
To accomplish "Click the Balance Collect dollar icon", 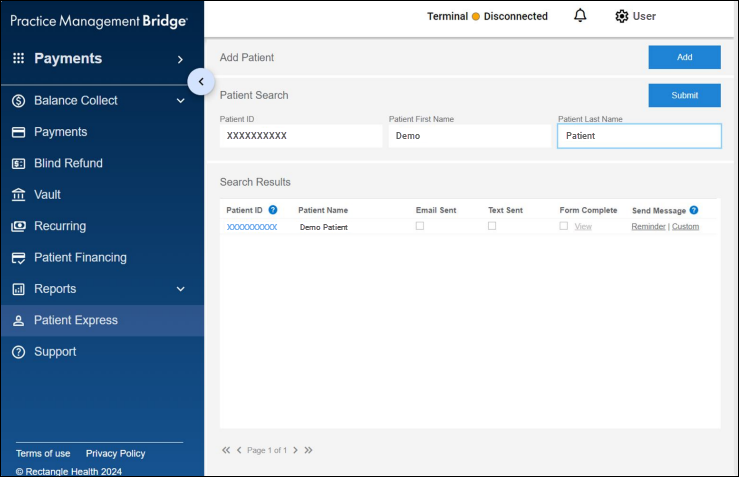I will click(x=18, y=100).
